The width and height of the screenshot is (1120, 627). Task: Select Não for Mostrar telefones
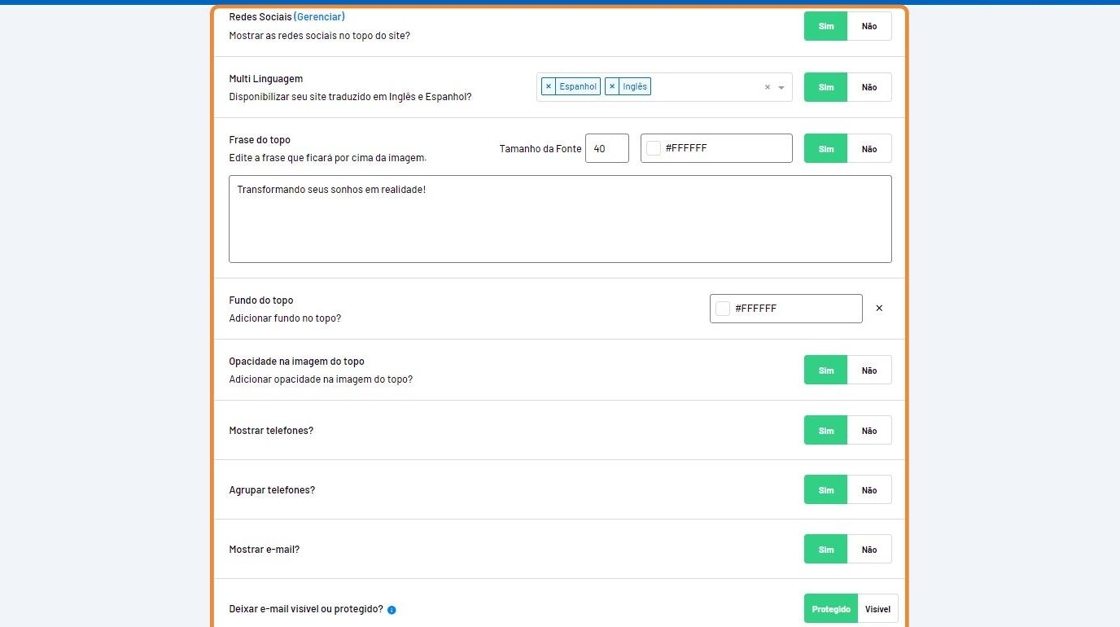coord(869,431)
